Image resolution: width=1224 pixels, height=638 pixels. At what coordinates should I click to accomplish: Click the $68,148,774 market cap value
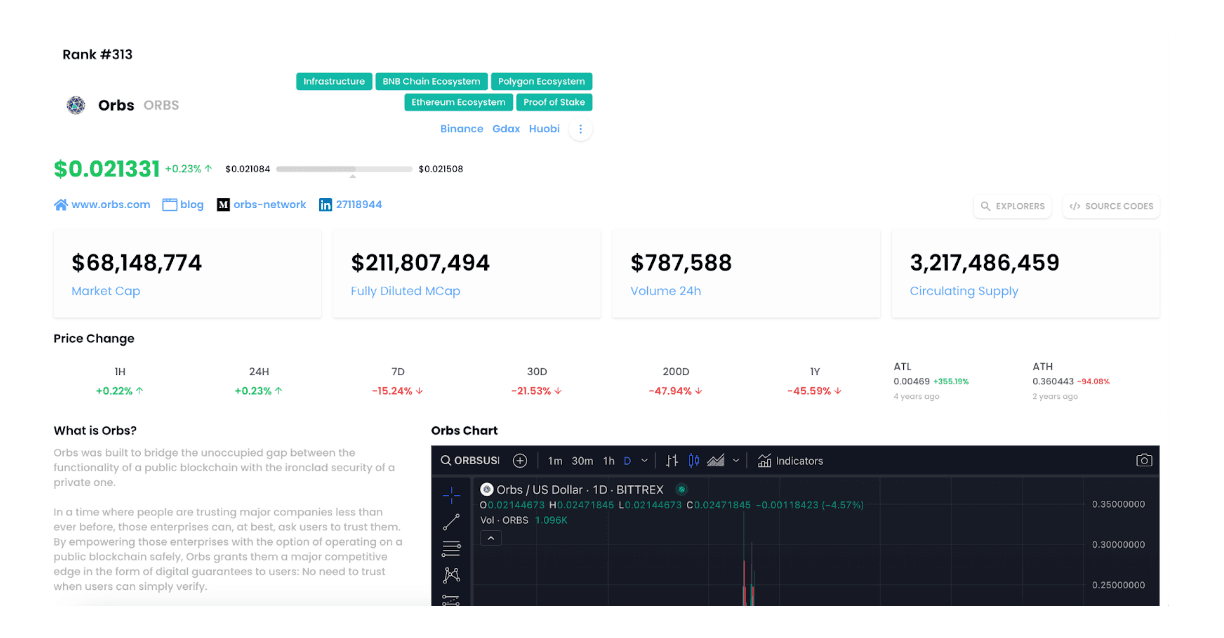[137, 263]
